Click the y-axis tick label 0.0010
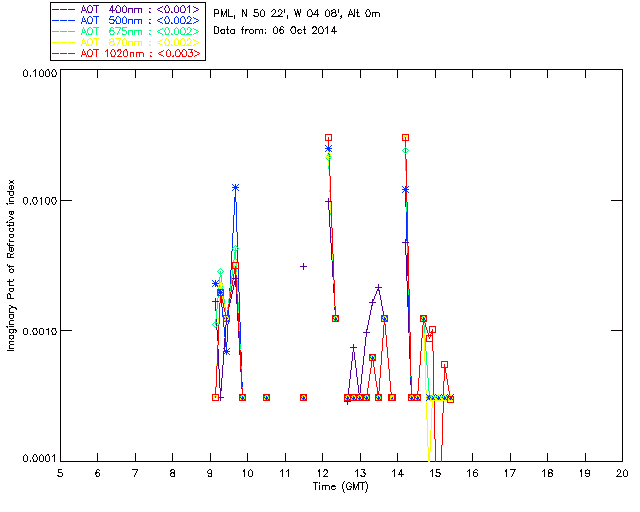The height and width of the screenshot is (512, 640). (x=39, y=331)
